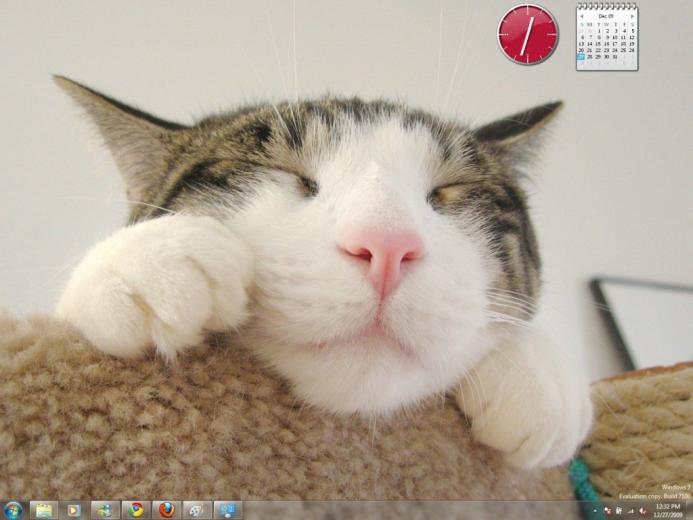Go to next month in calendar gadget
This screenshot has height=520, width=693.
click(x=632, y=16)
